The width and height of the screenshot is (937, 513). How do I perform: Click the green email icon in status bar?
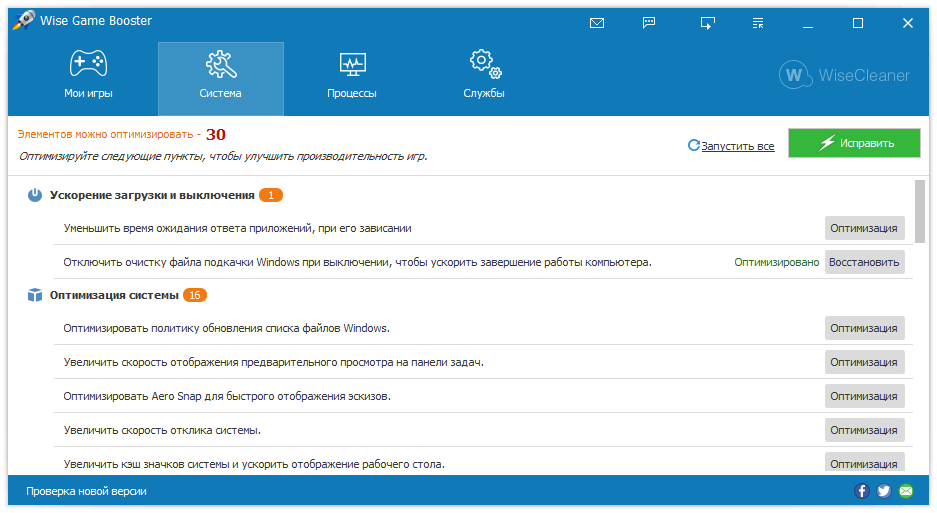pos(906,491)
